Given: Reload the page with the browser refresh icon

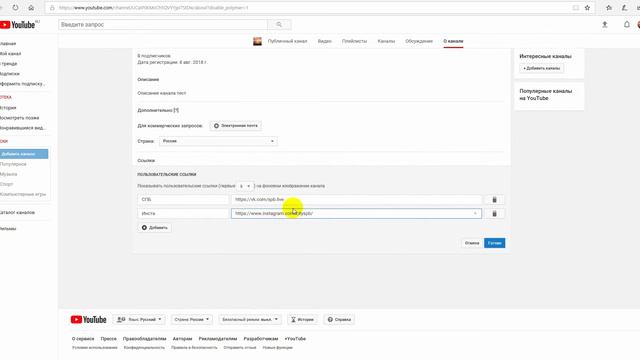Looking at the screenshot, I should [15, 7].
